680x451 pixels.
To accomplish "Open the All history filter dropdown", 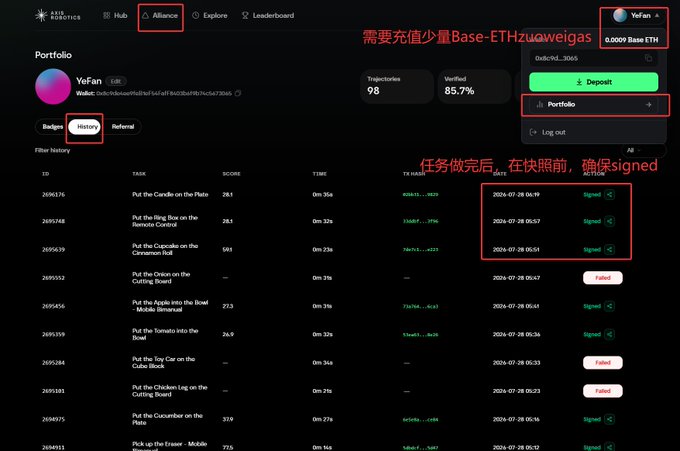I will 644,150.
